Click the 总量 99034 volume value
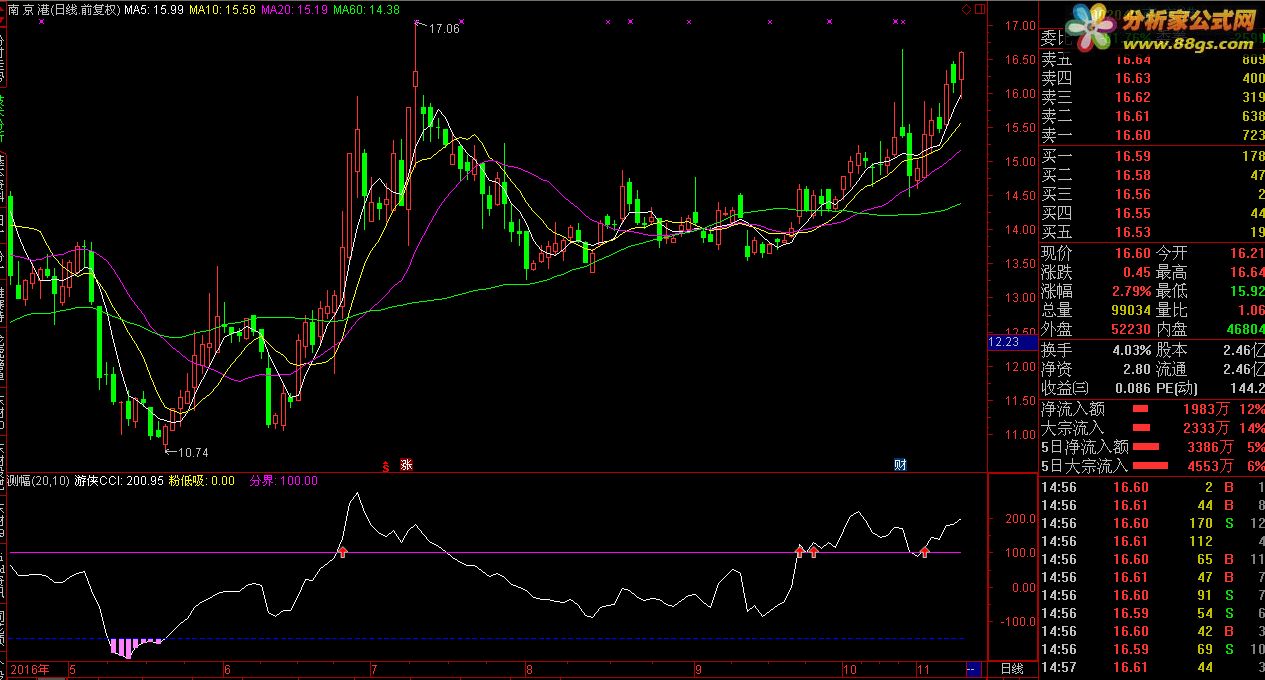The width and height of the screenshot is (1265, 680). [x=1129, y=310]
